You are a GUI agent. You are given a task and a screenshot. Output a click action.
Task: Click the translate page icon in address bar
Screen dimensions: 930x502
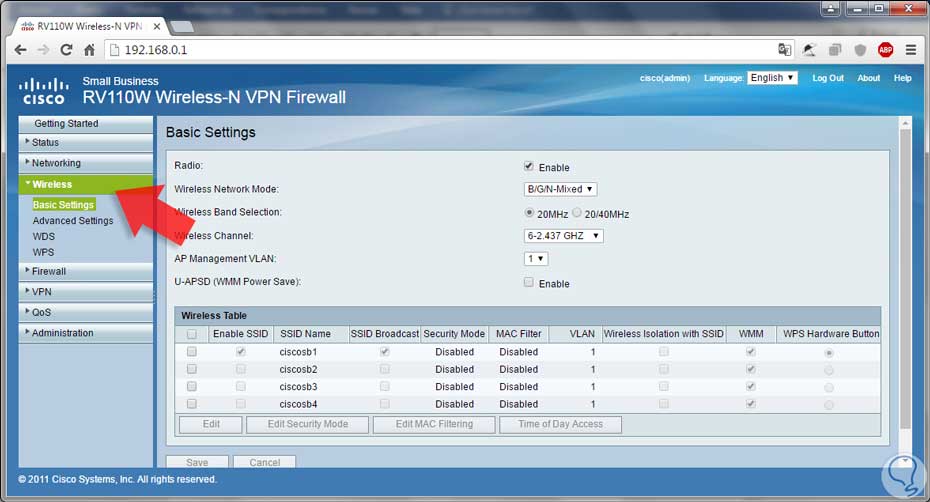click(784, 50)
